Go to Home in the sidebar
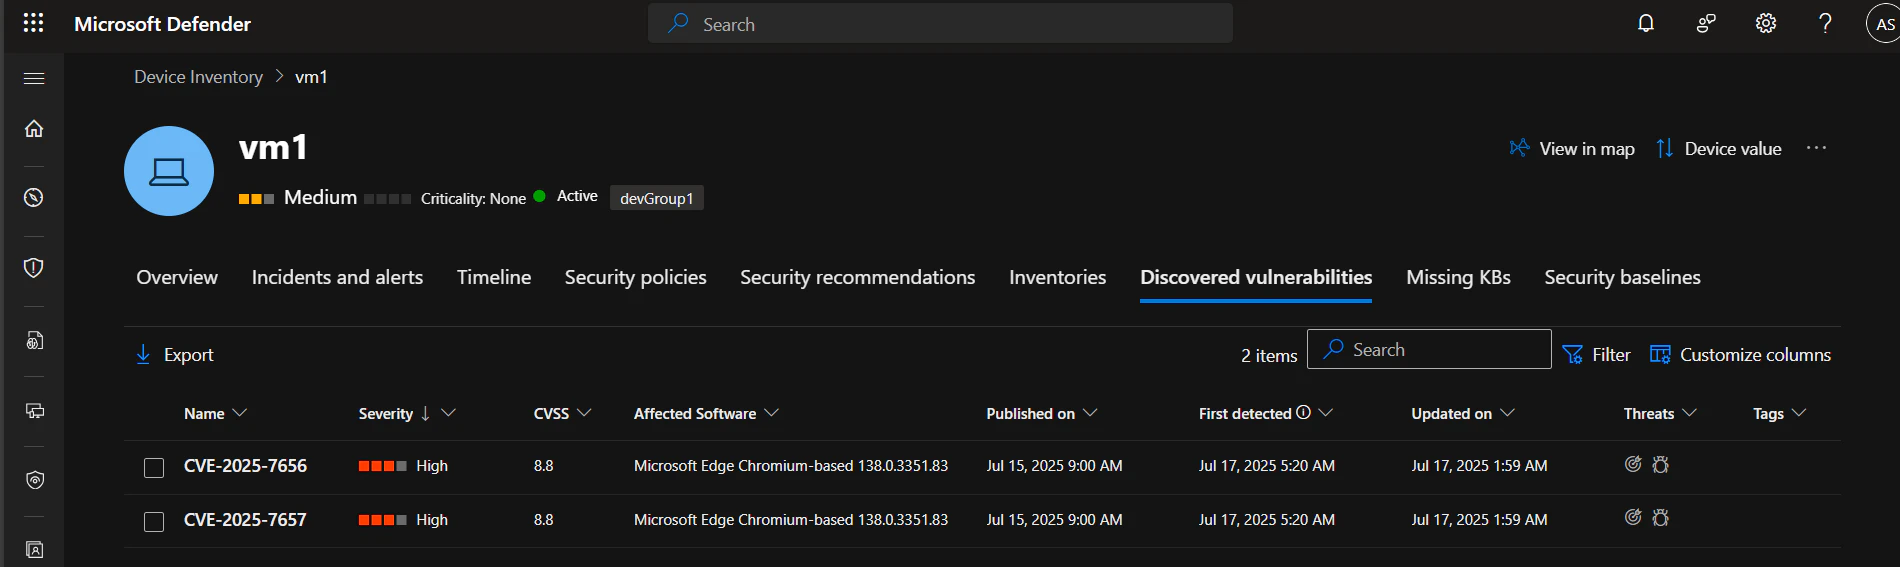Screen dimensions: 1900x567 [x=34, y=128]
